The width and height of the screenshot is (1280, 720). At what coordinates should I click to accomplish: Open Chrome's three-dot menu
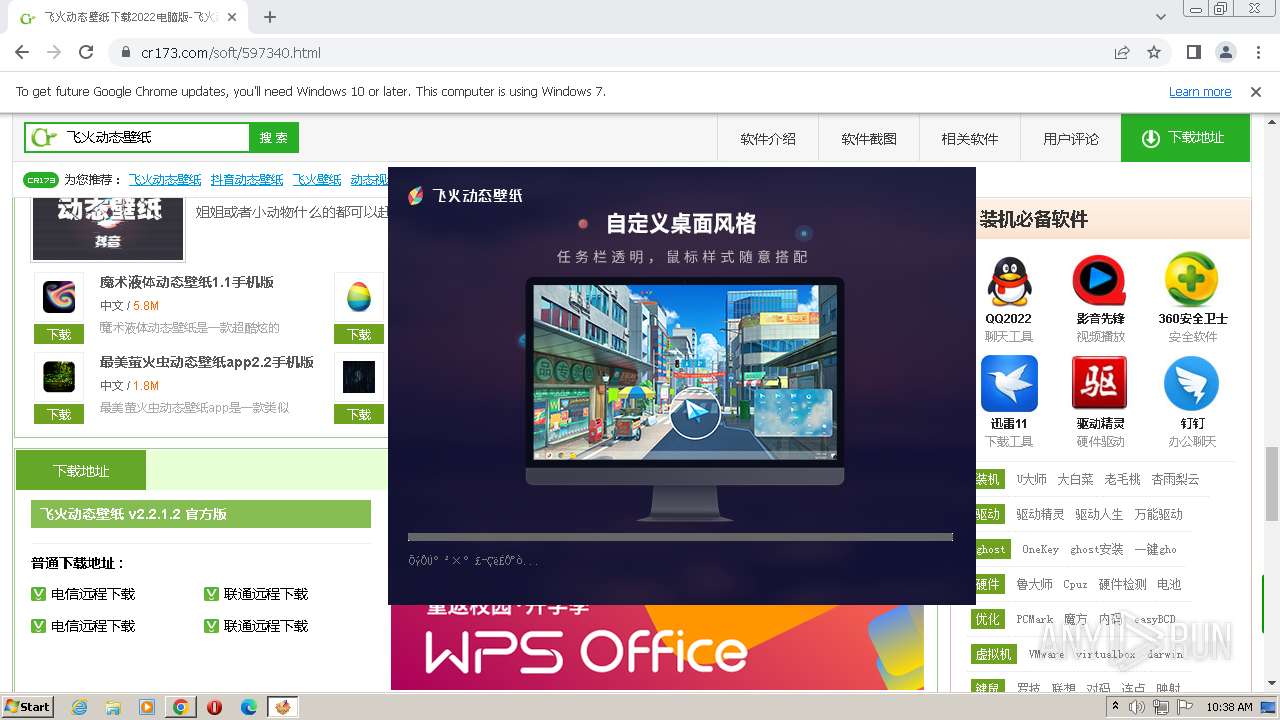coord(1257,52)
